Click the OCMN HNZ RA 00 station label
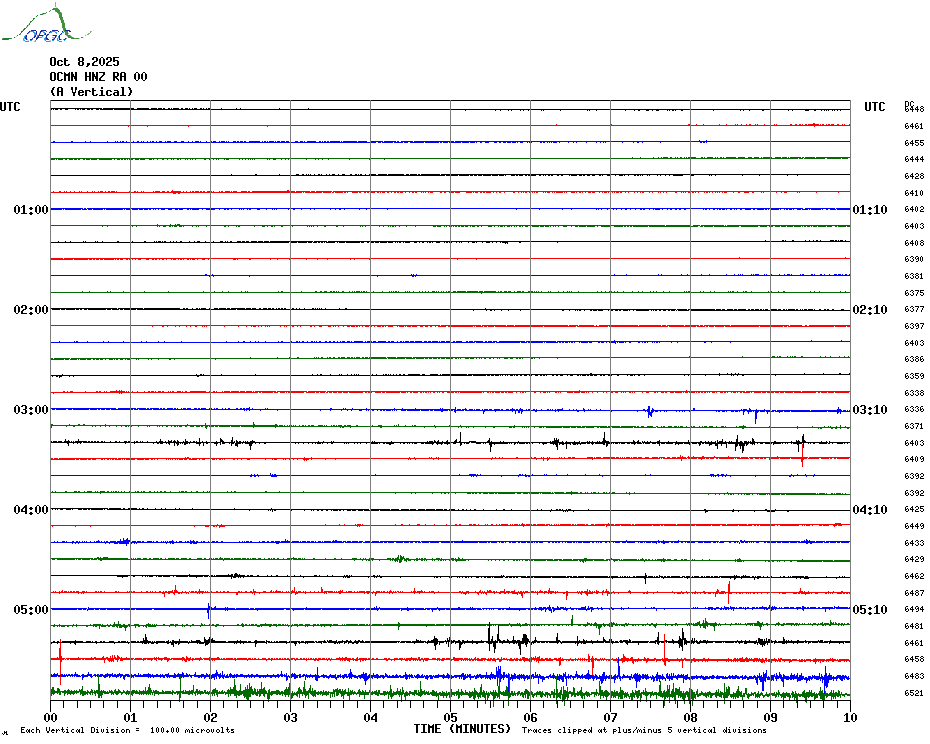Image resolution: width=930 pixels, height=744 pixels. (x=98, y=77)
